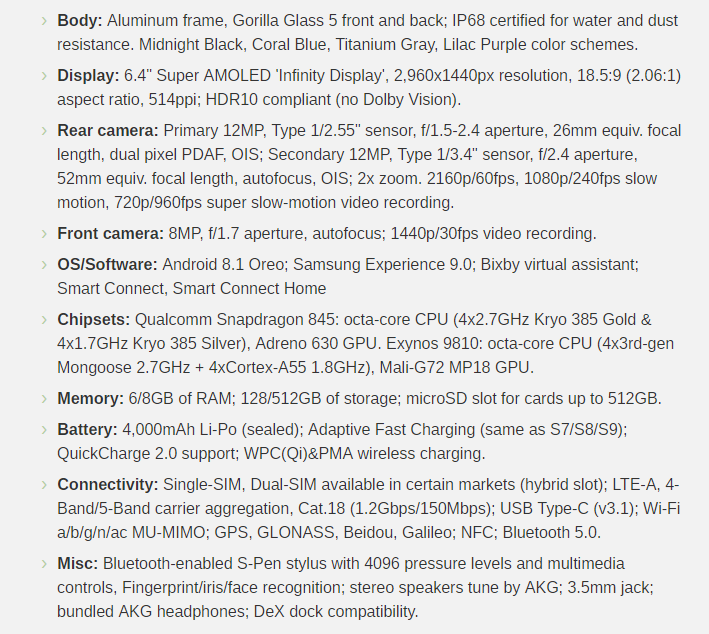Click the OS/Software bold label
The image size is (709, 634).
pyautogui.click(x=107, y=265)
